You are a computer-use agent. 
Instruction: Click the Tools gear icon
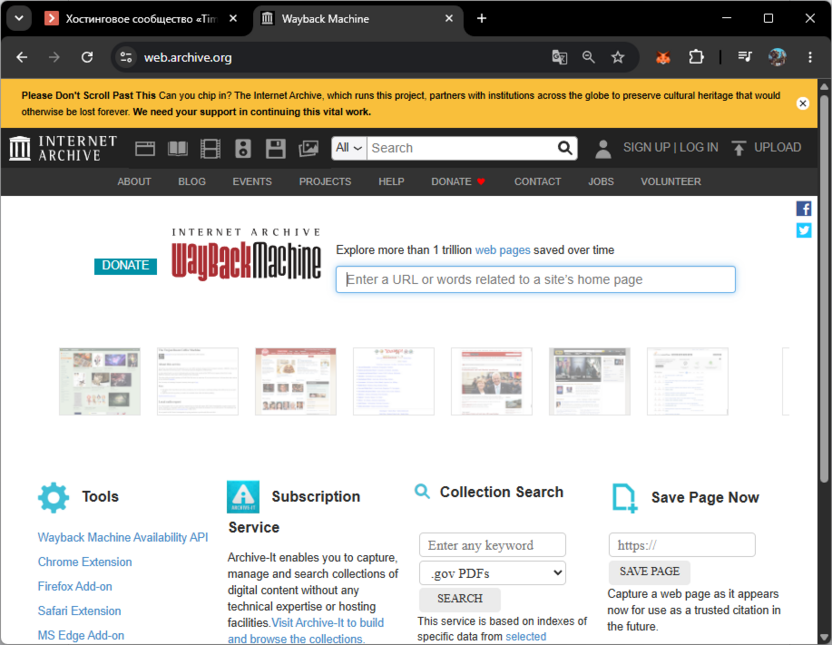(54, 498)
